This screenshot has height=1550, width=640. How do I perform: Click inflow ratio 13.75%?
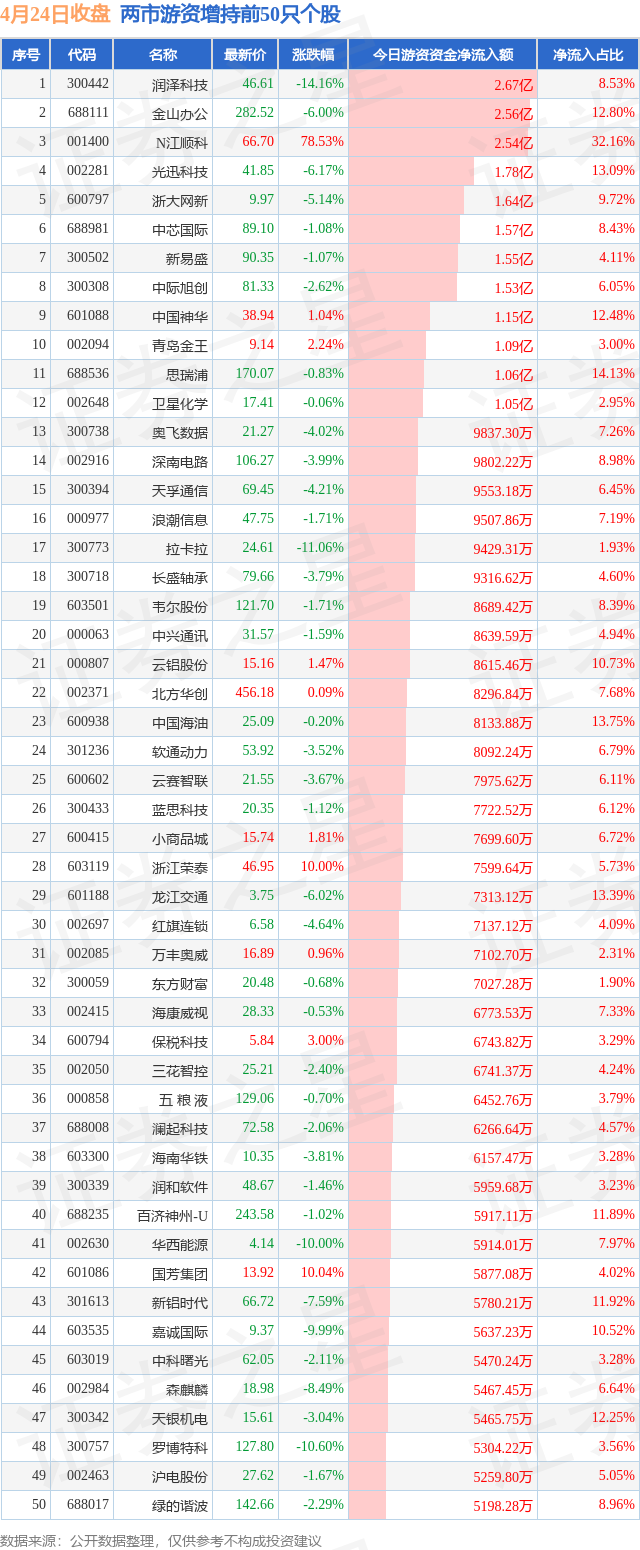pos(613,722)
